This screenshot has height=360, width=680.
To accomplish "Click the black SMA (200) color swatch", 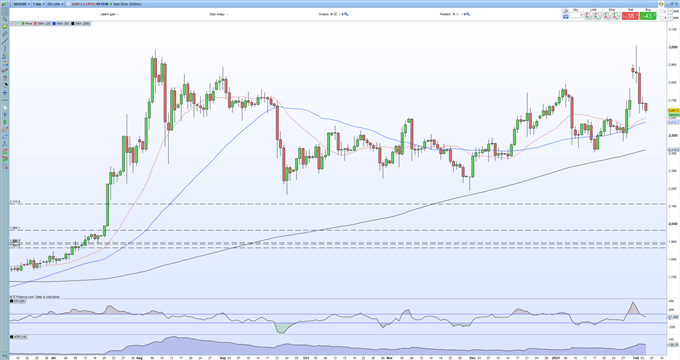I will tap(73, 23).
